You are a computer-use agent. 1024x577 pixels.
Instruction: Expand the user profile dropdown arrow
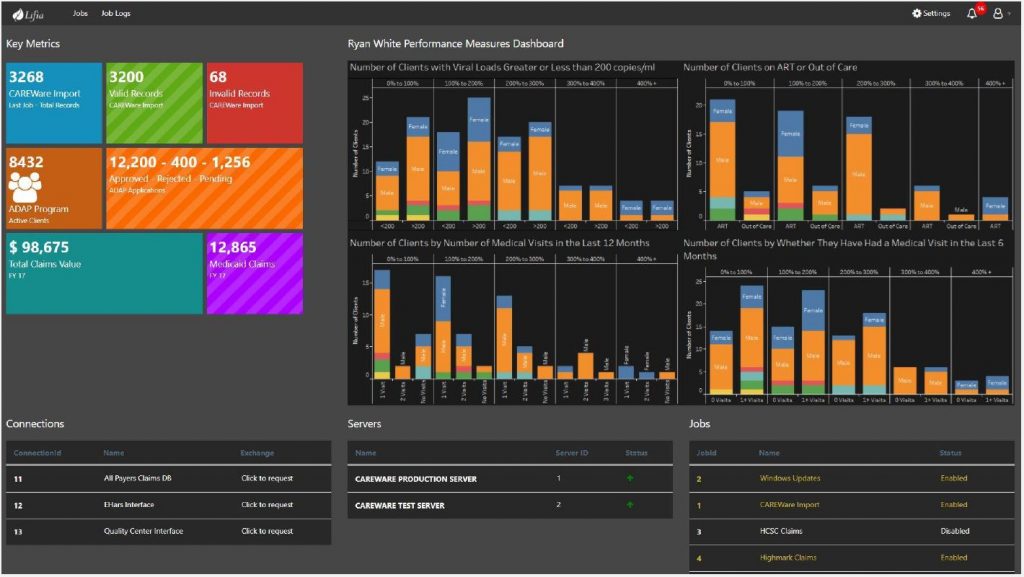(1010, 13)
